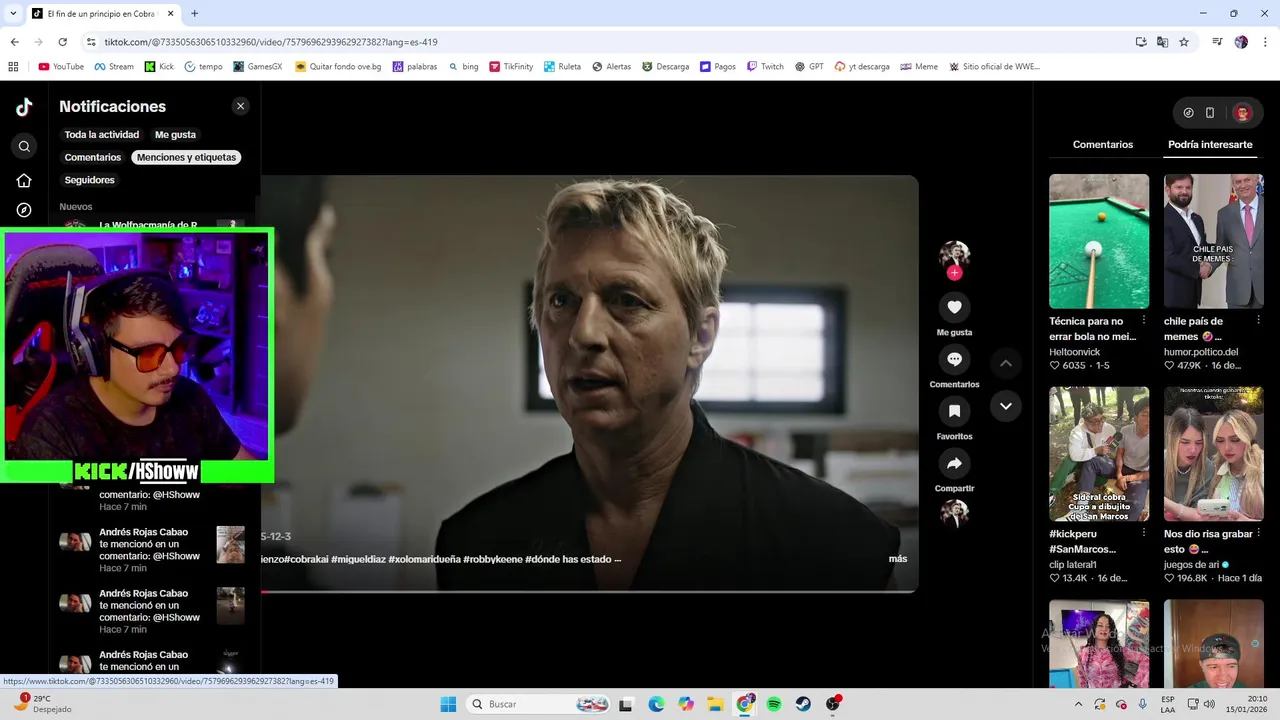Go to the next video arrow

pyautogui.click(x=1006, y=406)
